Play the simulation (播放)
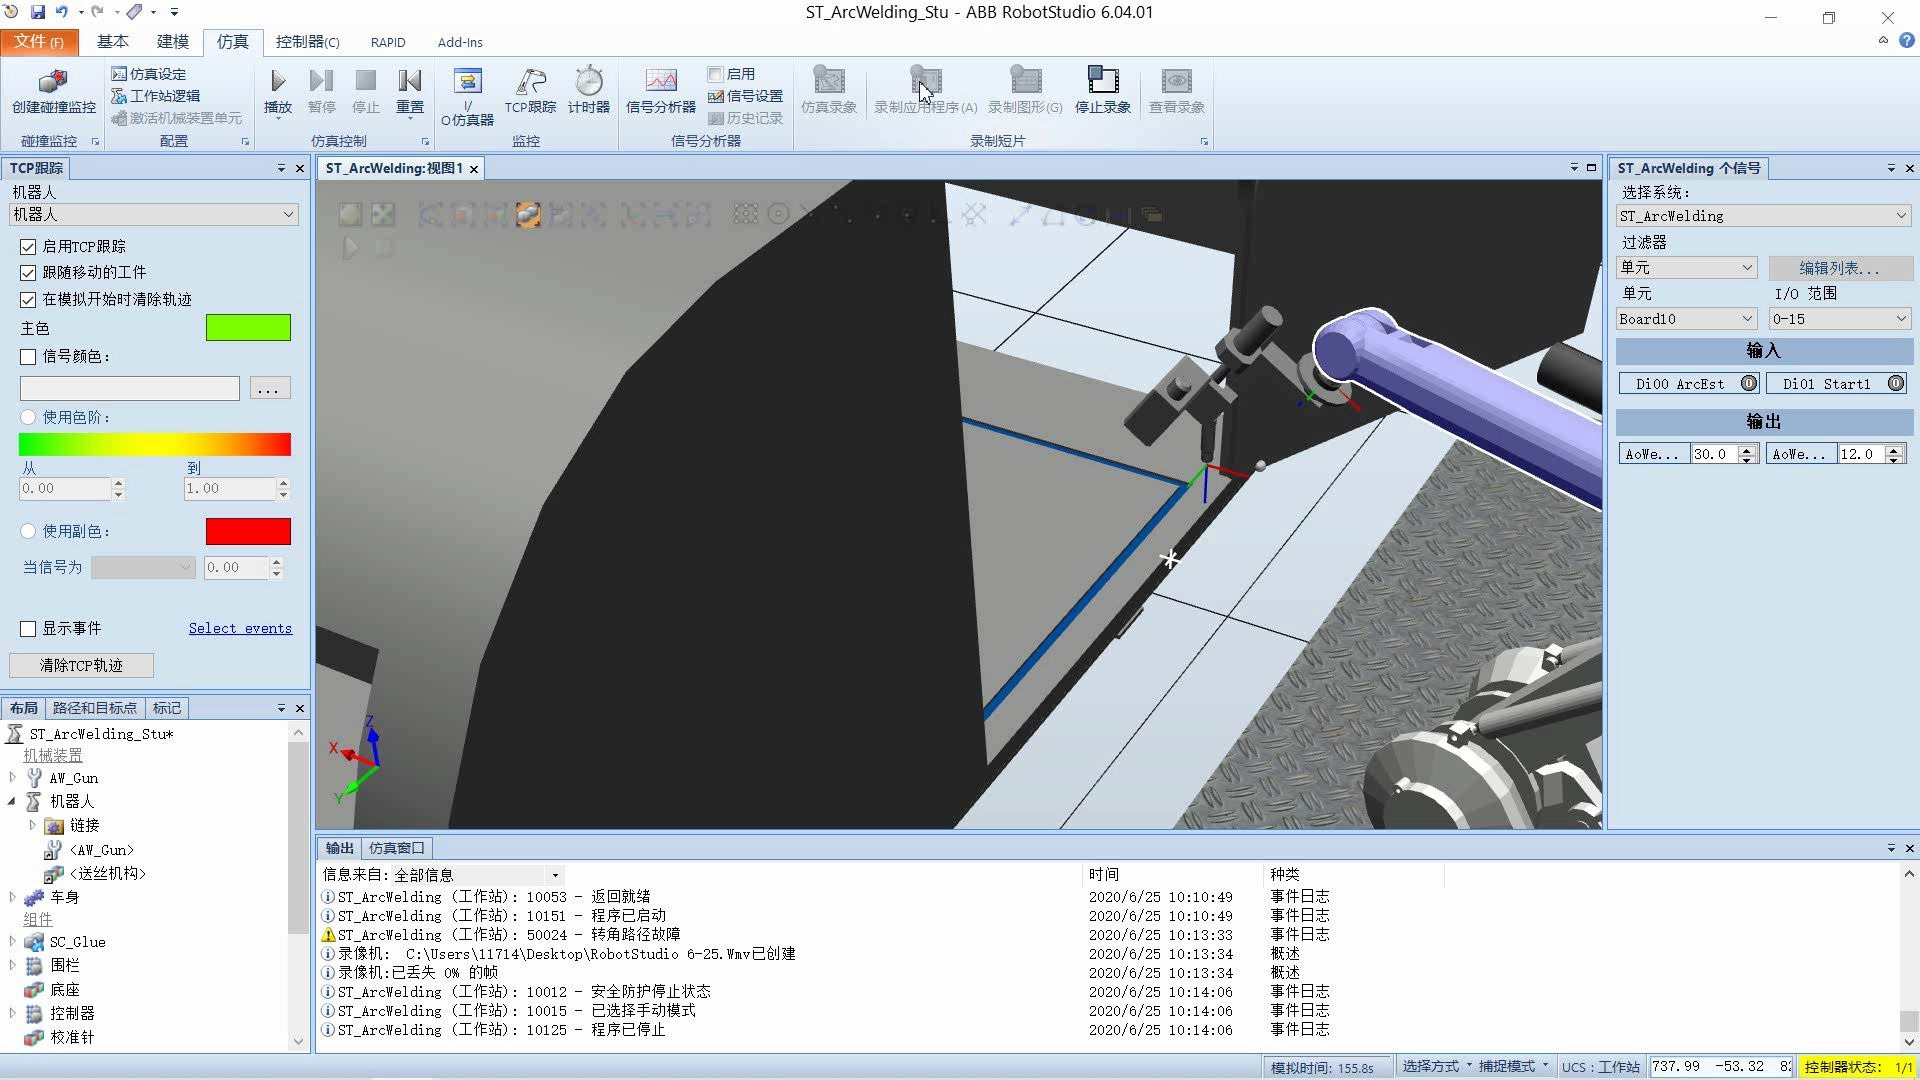This screenshot has height=1080, width=1920. [278, 91]
